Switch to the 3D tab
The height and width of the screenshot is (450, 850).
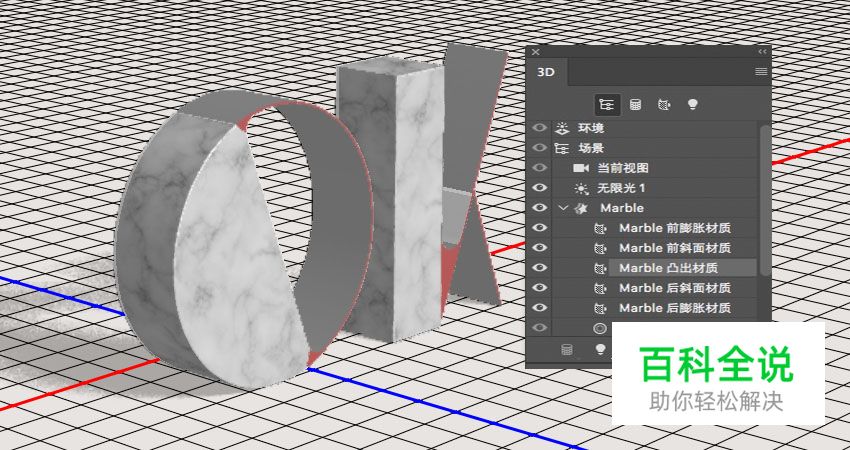point(546,72)
